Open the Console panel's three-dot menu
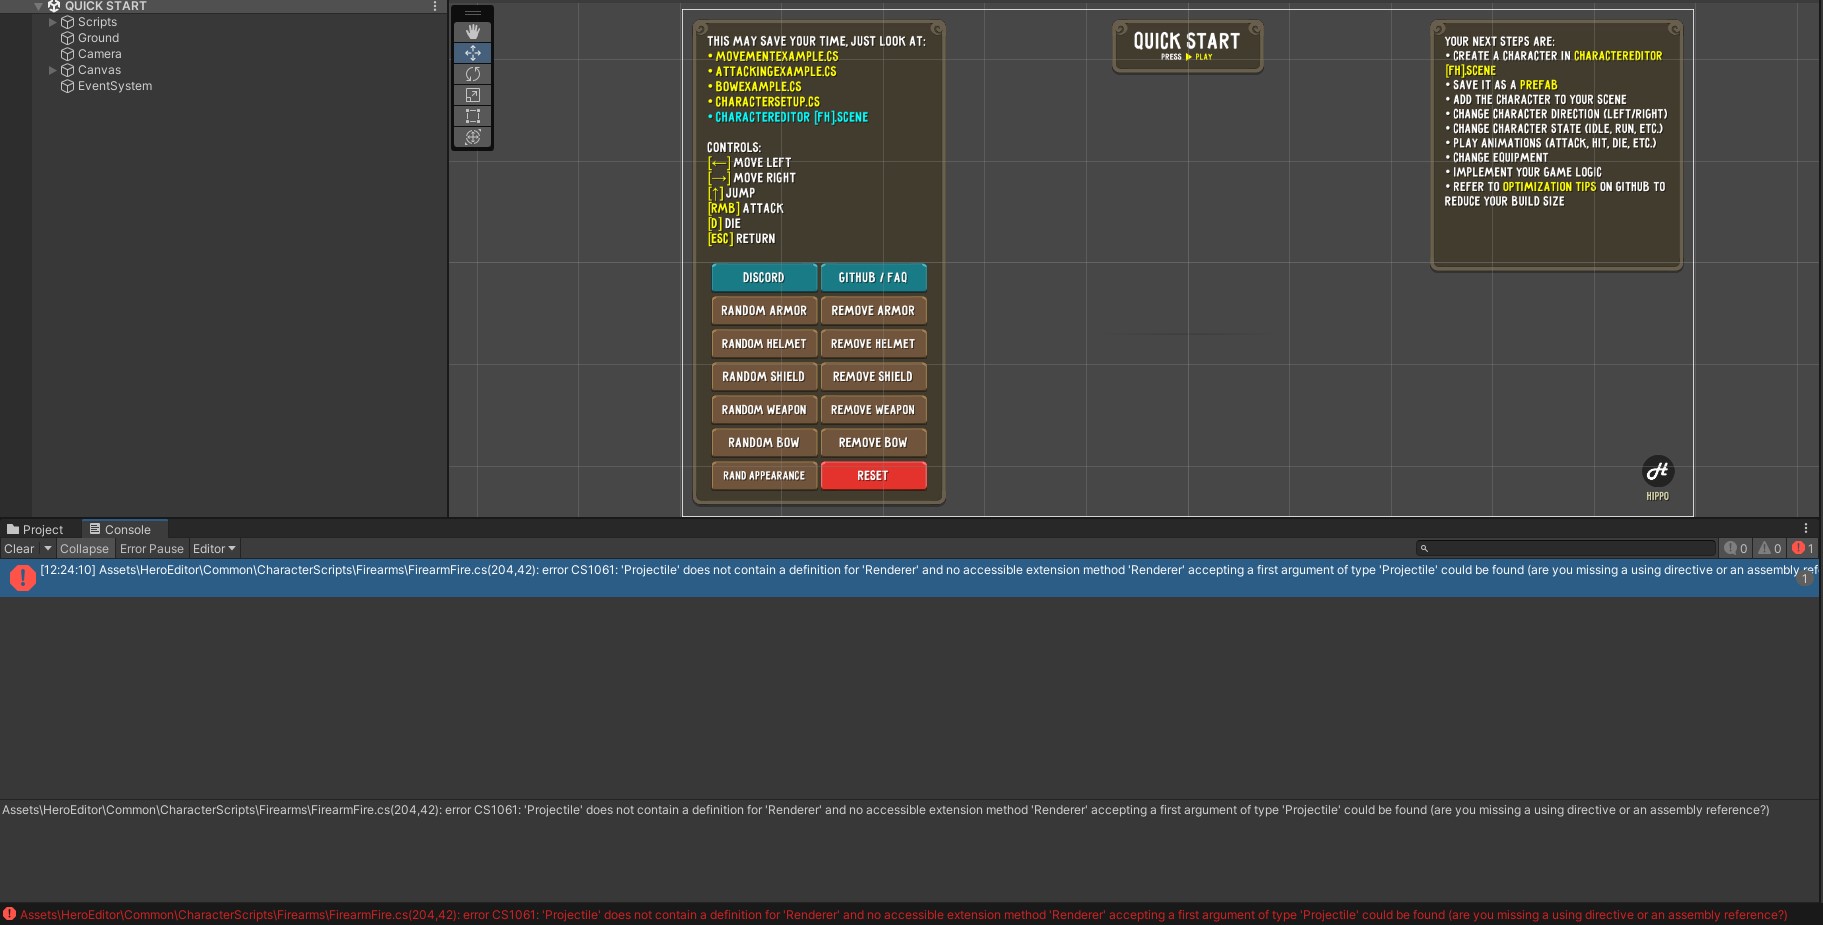The width and height of the screenshot is (1823, 925). pyautogui.click(x=1805, y=528)
